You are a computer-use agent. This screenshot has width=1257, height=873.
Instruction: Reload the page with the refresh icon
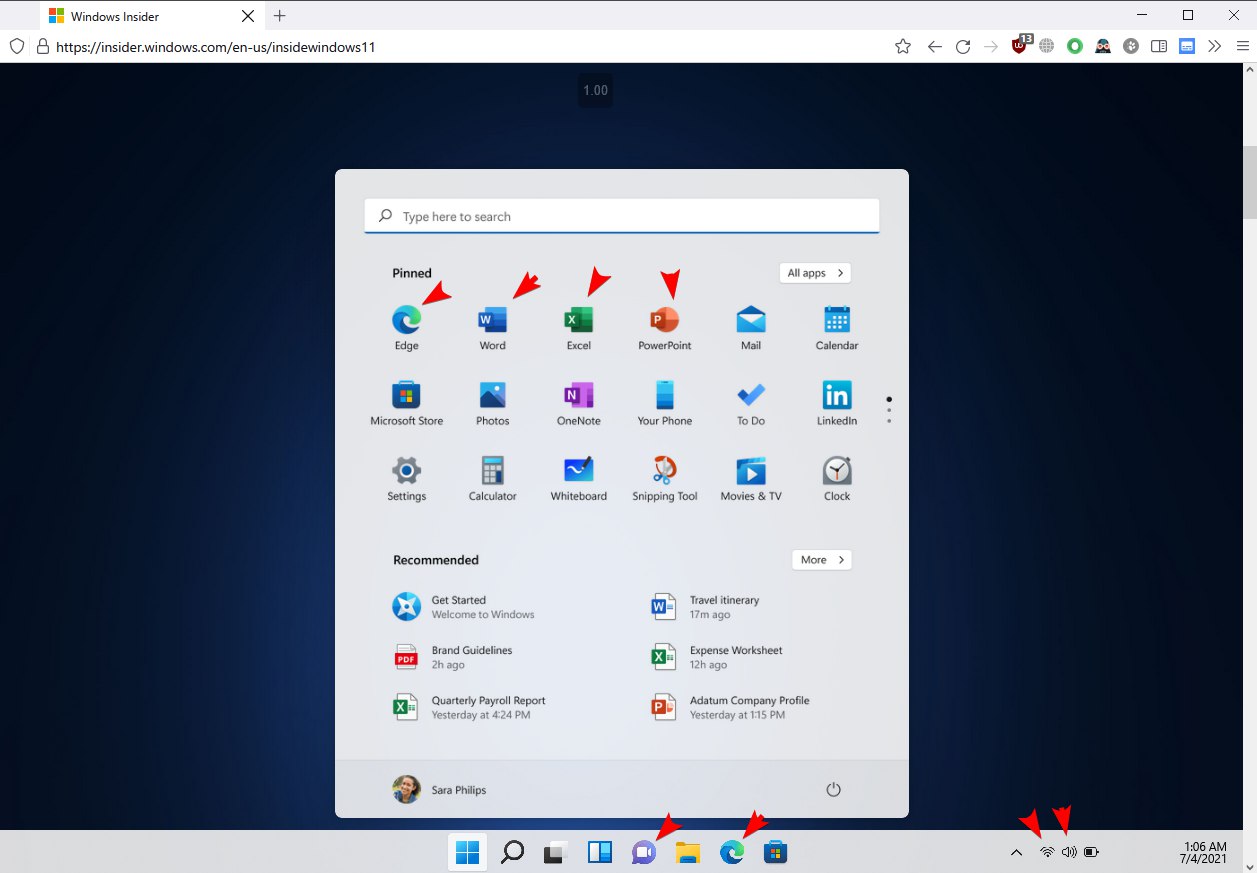[963, 46]
